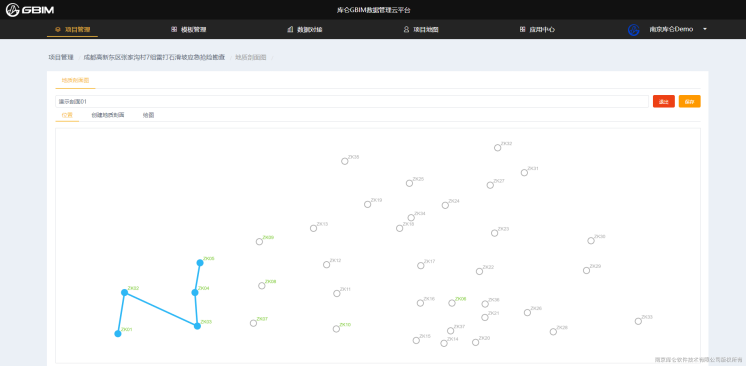Screen dimensions: 746x366
Task: Click the 应用中心 grid icon
Action: (522, 30)
